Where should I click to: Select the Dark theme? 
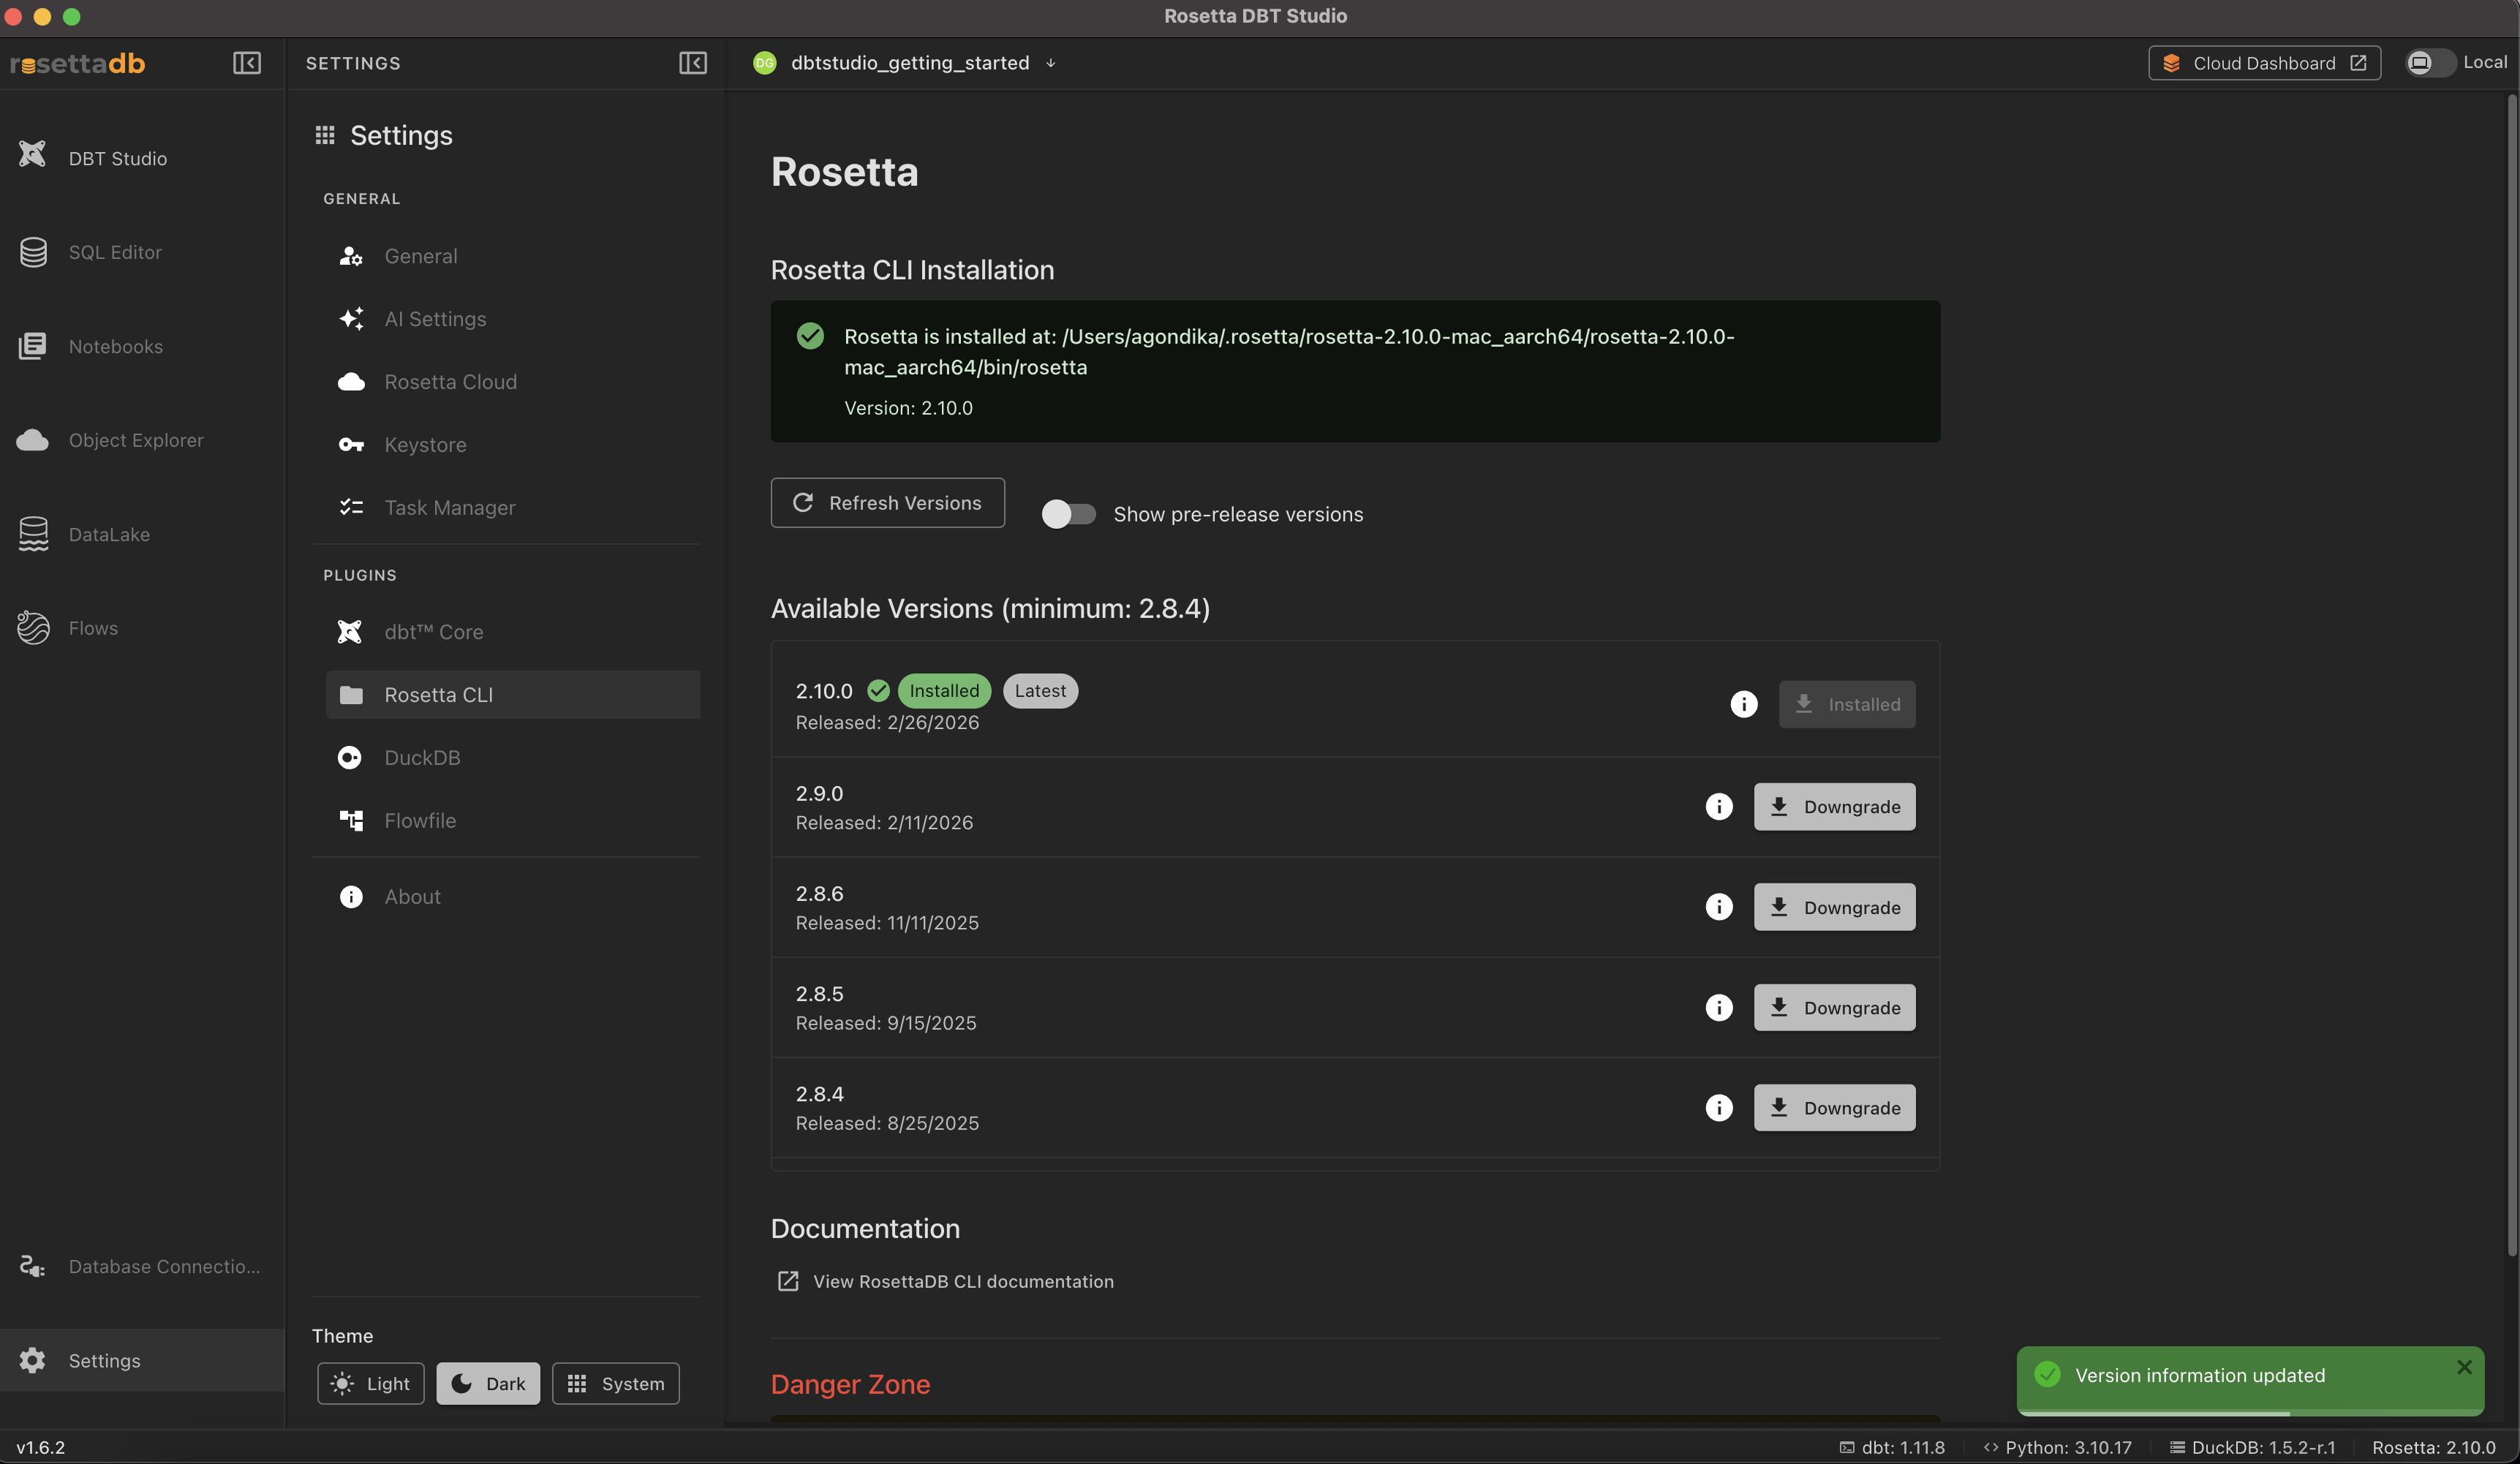(488, 1383)
